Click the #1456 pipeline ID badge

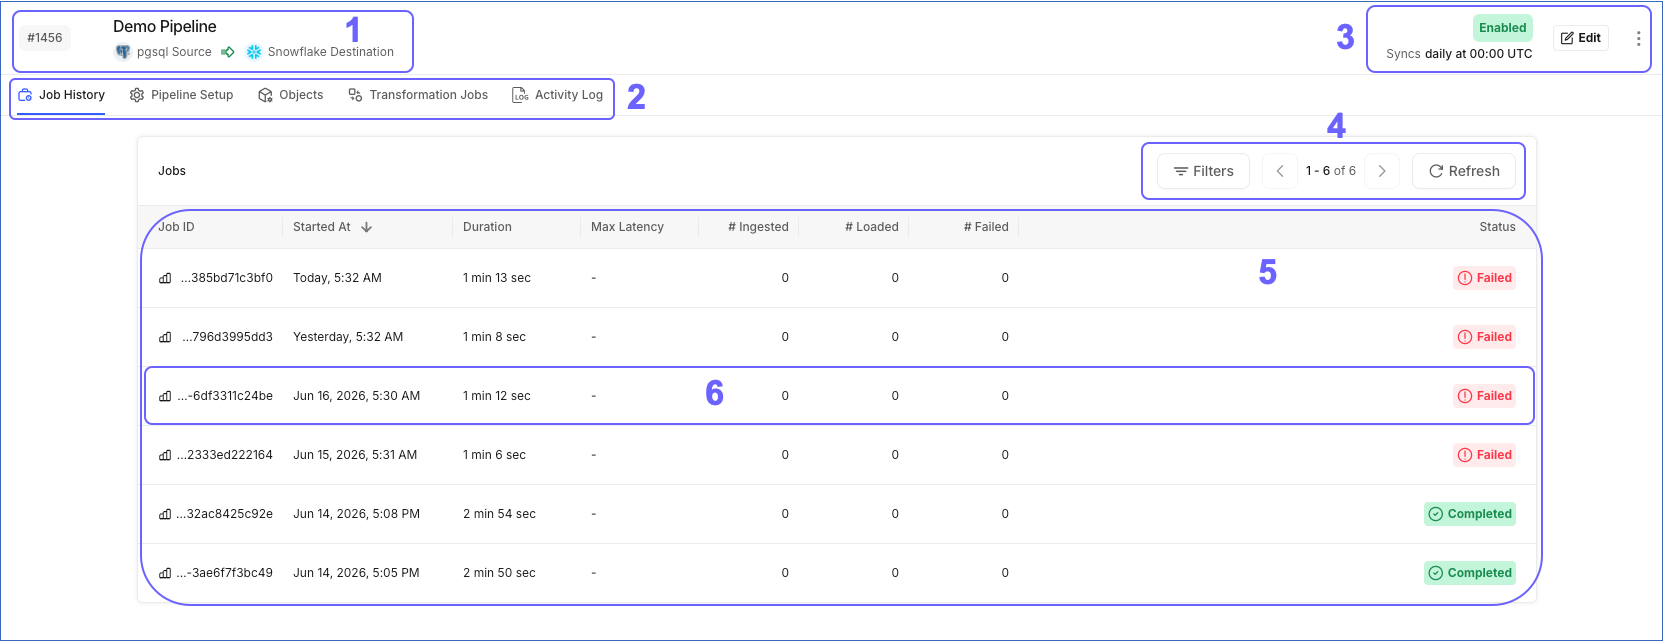(x=45, y=38)
